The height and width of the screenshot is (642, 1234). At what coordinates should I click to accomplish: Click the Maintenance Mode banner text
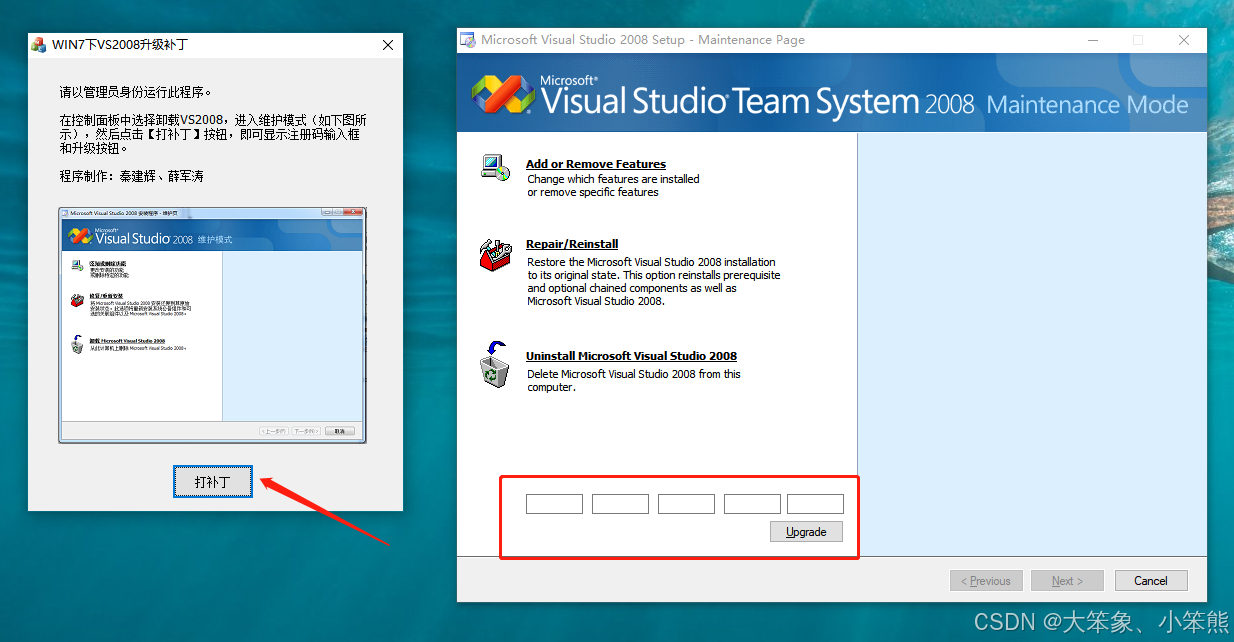1087,105
